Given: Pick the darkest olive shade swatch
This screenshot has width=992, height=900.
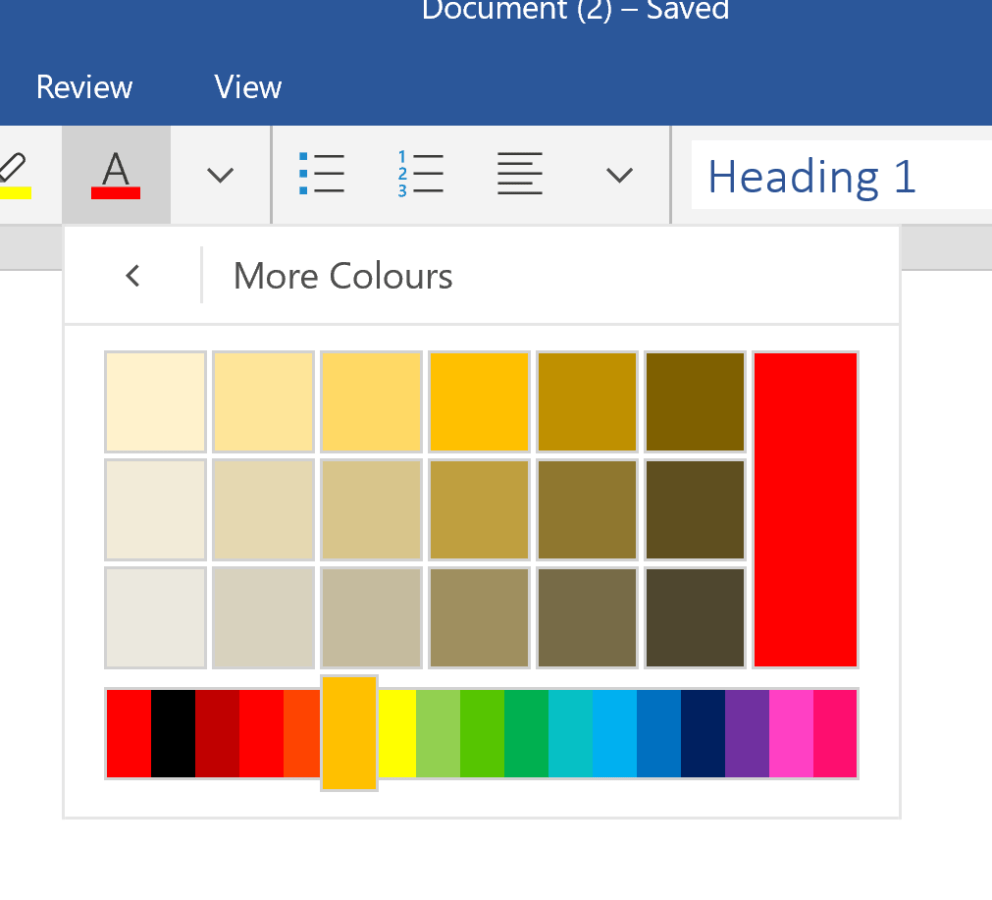Looking at the screenshot, I should [x=694, y=617].
